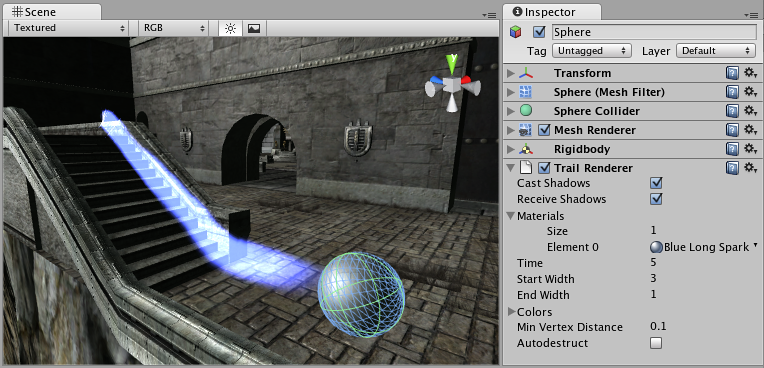Select the Inspector tab
764x368 pixels.
coord(551,12)
